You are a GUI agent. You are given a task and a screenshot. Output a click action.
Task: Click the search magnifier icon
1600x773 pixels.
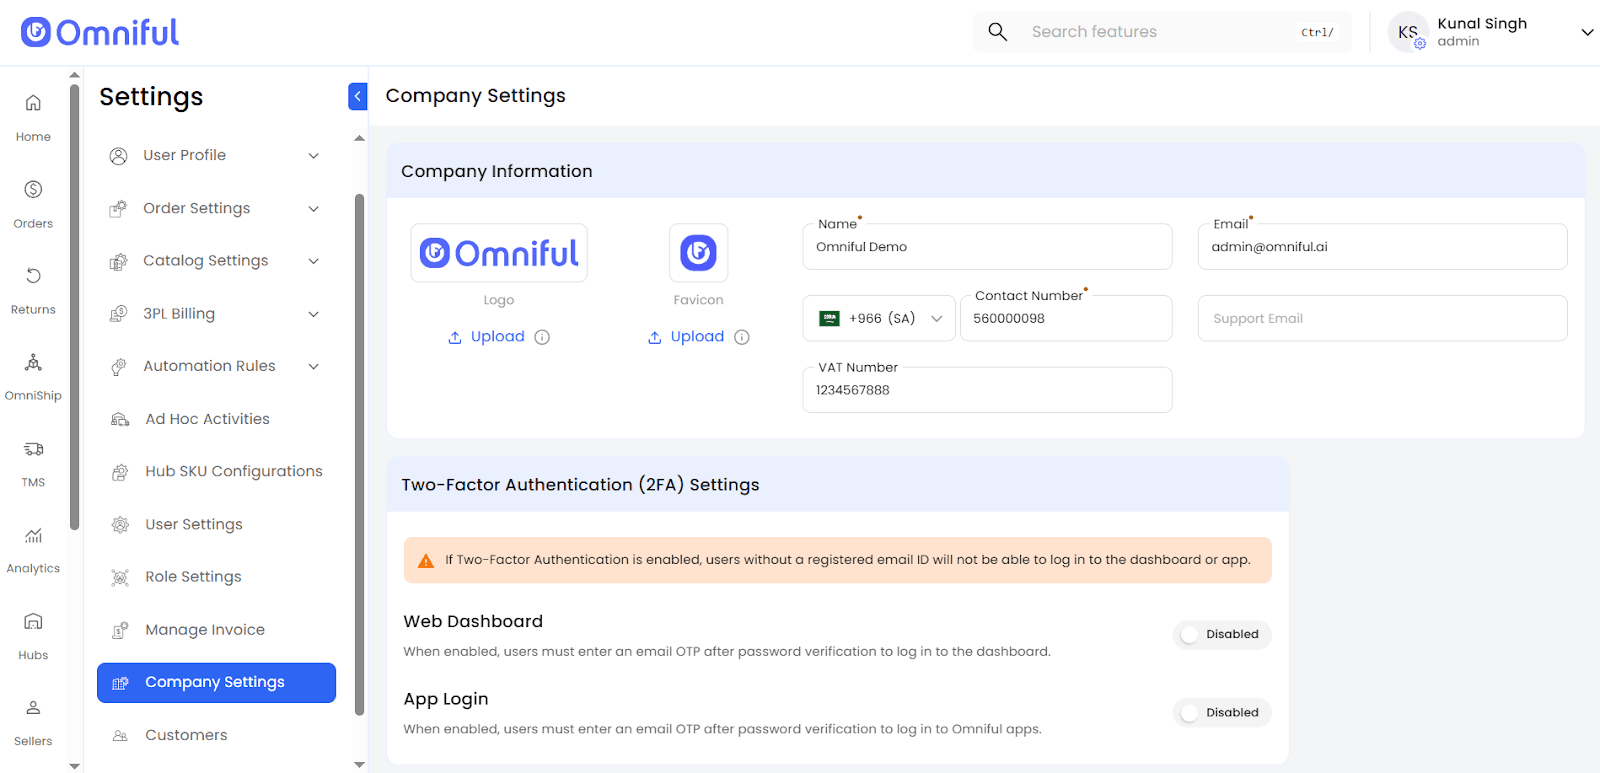pyautogui.click(x=997, y=32)
